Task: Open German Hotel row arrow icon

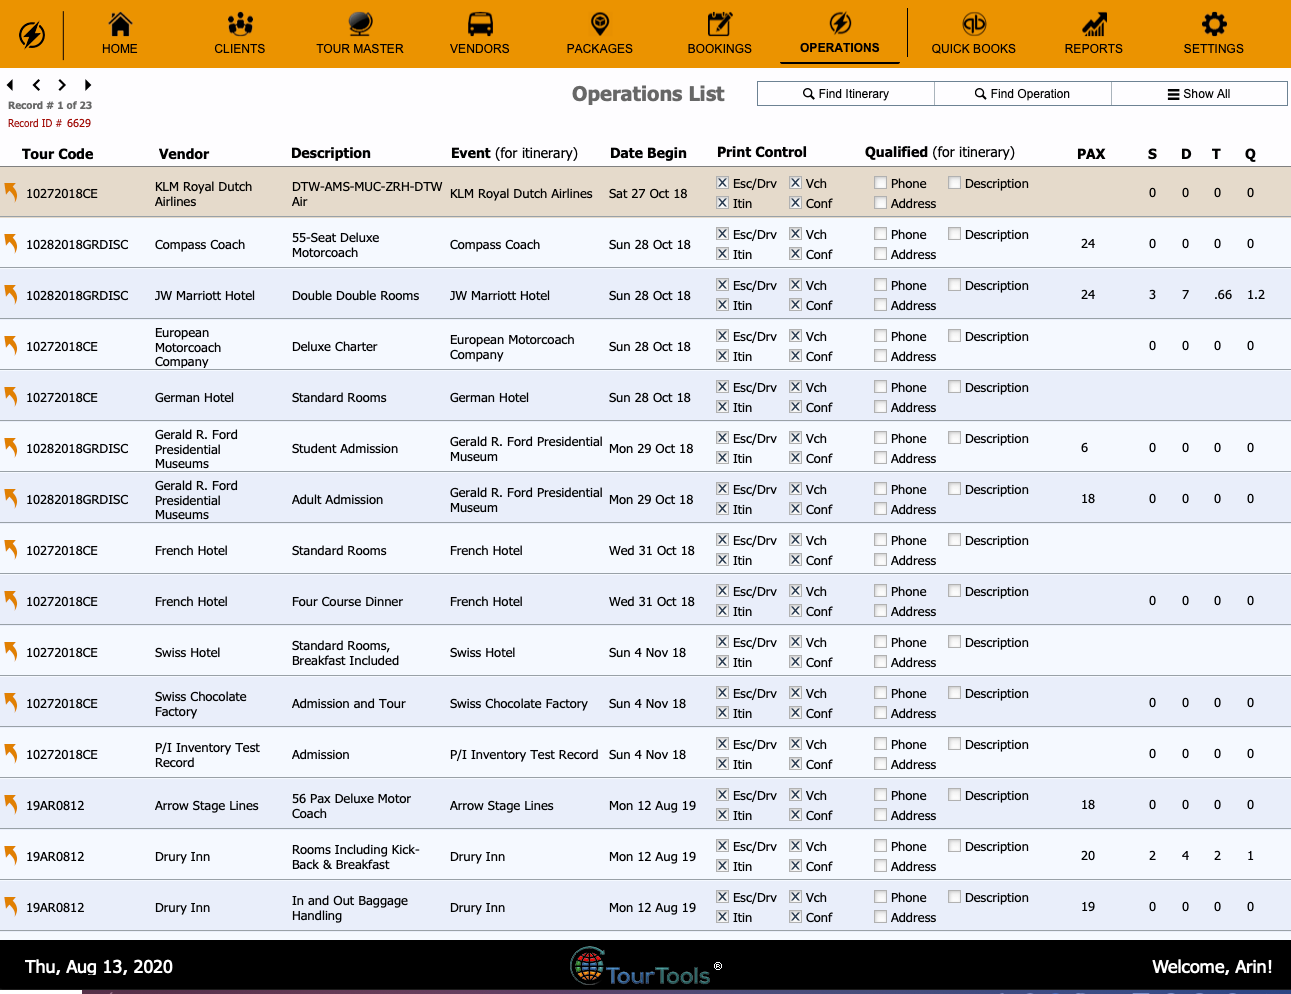Action: [x=11, y=396]
